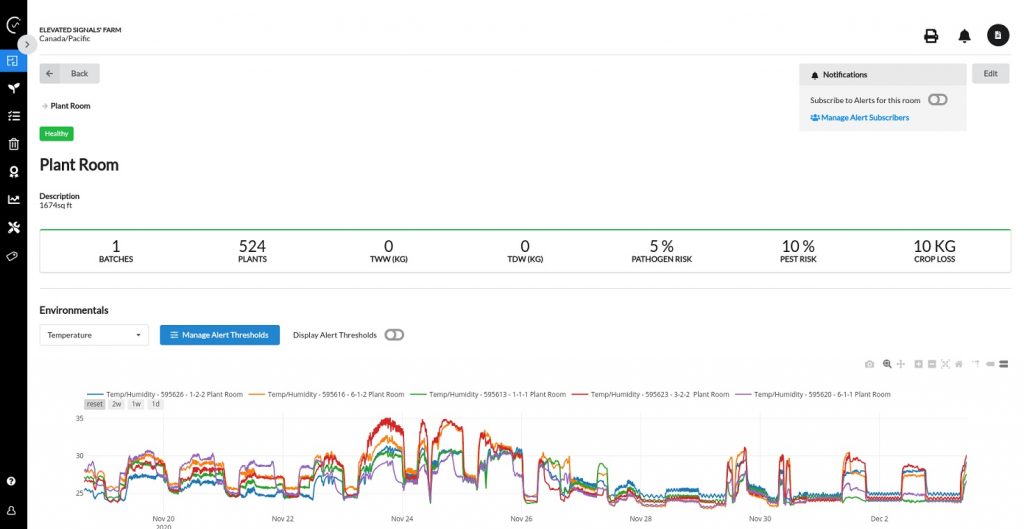Click the Back button

(x=69, y=73)
